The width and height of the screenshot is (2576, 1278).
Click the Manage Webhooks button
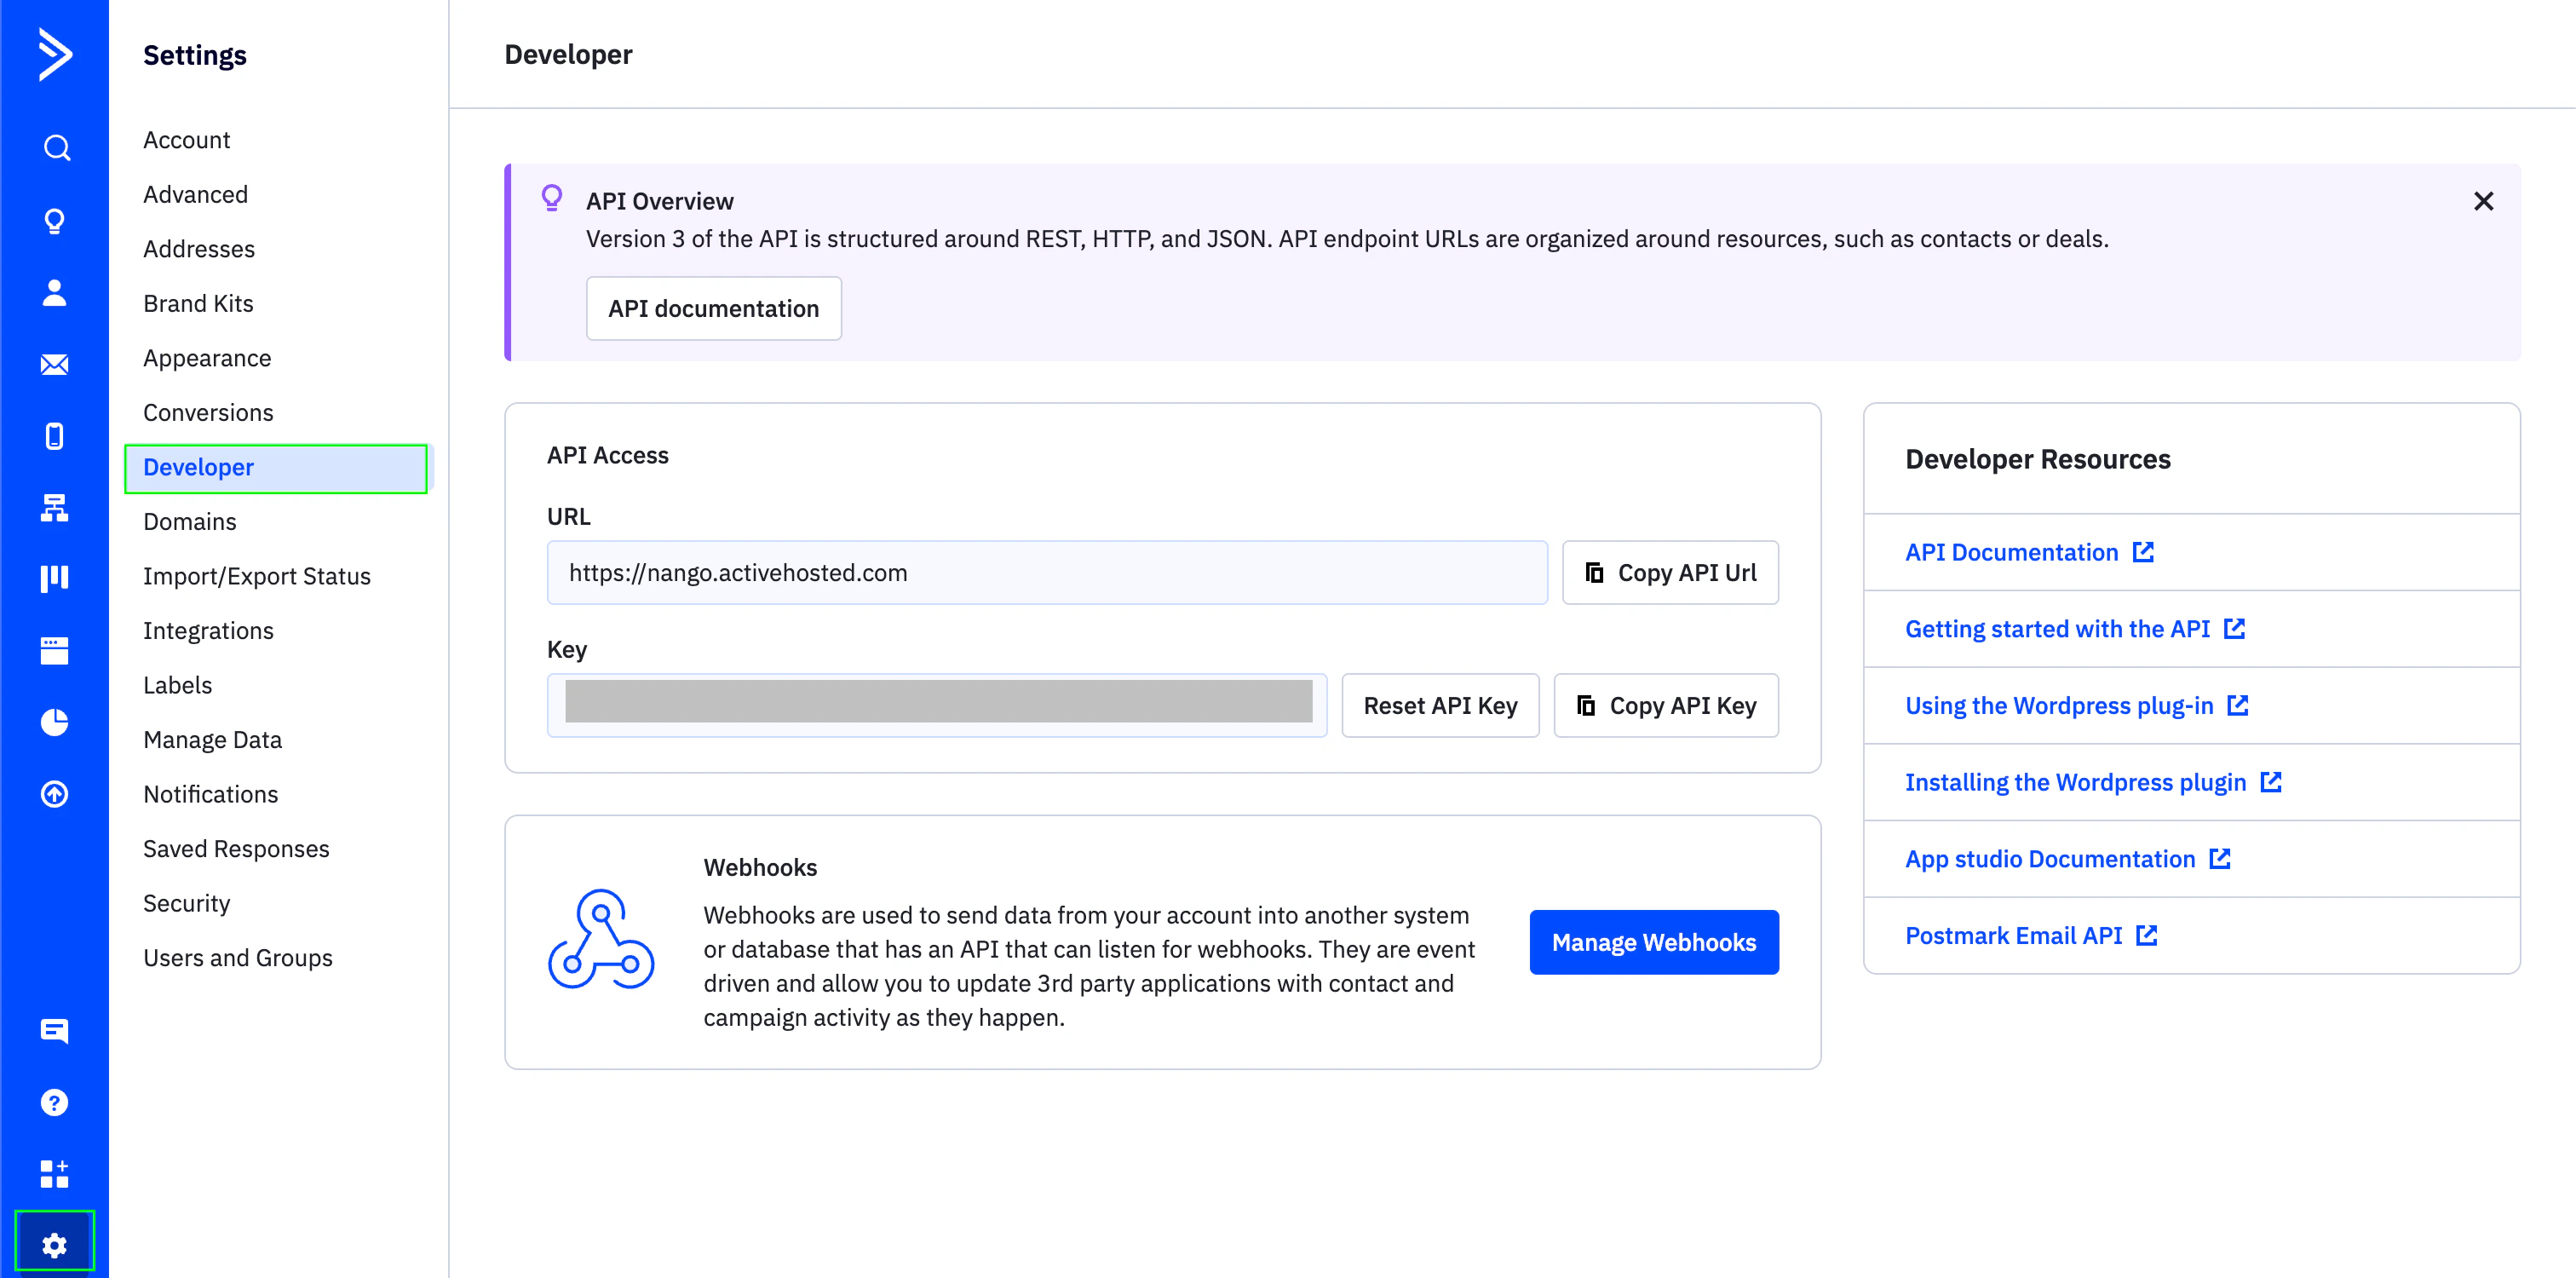(x=1653, y=942)
